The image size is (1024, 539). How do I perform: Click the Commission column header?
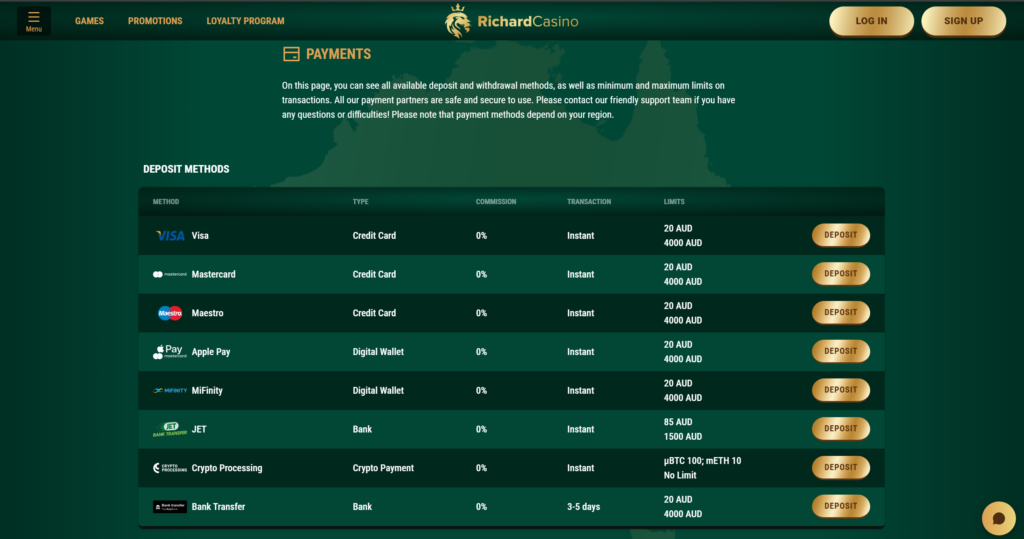(x=496, y=202)
